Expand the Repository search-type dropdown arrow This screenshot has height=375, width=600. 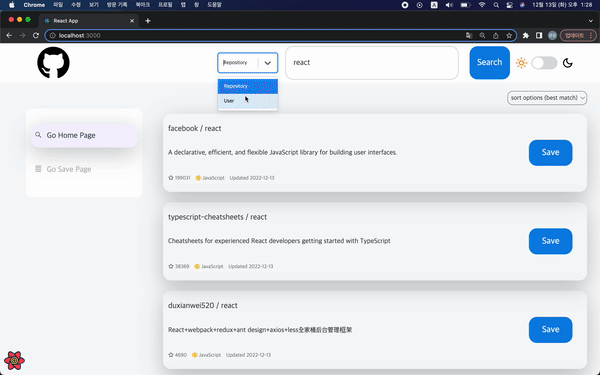click(267, 63)
